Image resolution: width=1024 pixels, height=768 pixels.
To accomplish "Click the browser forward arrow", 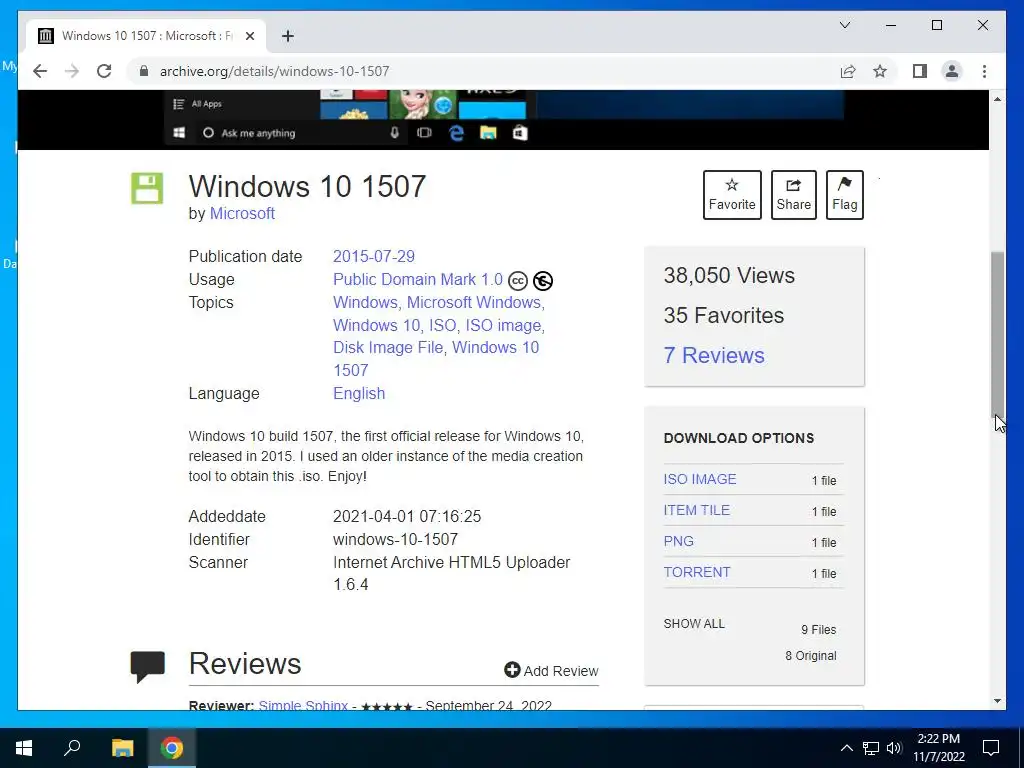I will click(x=72, y=71).
